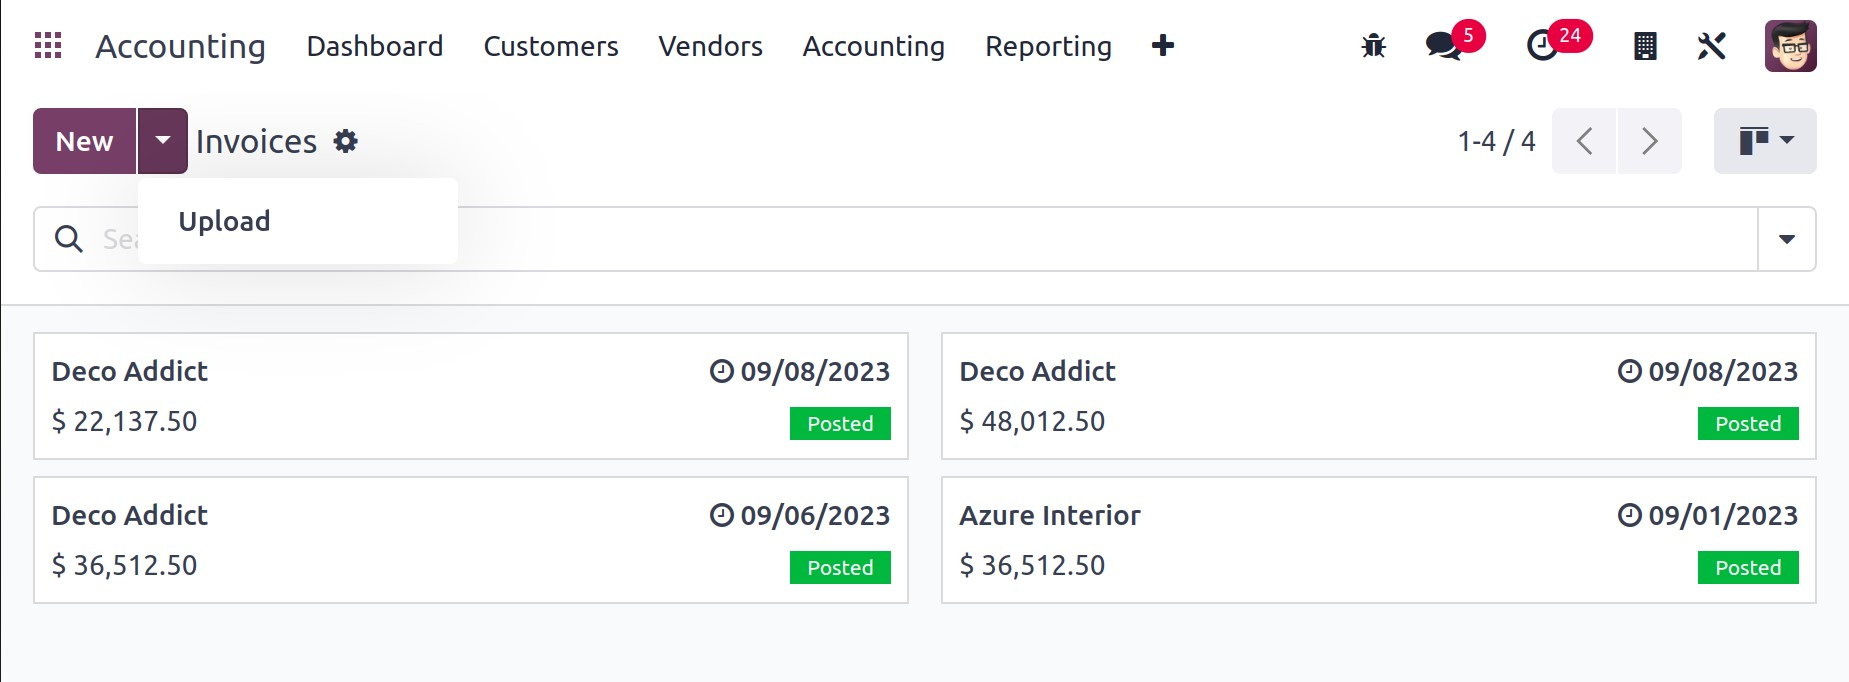Open the Azure Interior invoice card
This screenshot has height=682, width=1849.
(1378, 540)
